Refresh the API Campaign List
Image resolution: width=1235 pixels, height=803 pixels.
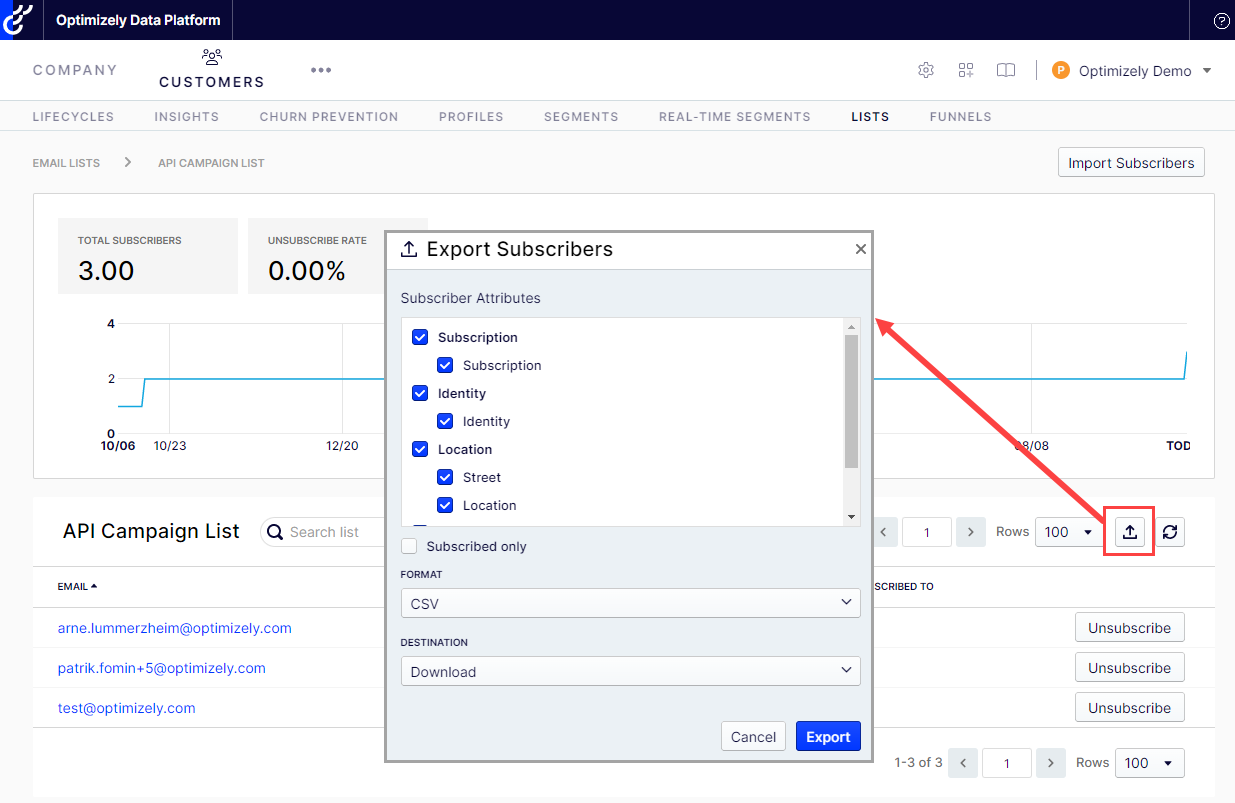click(1170, 532)
